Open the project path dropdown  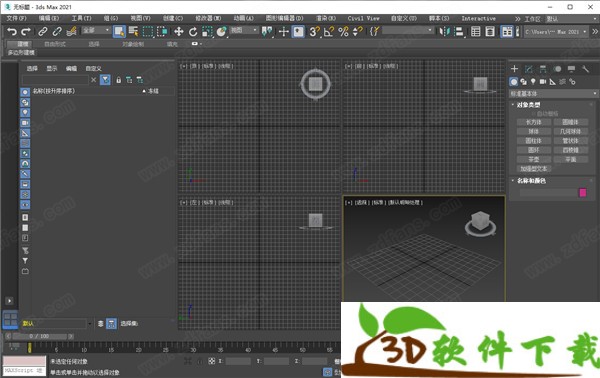556,32
